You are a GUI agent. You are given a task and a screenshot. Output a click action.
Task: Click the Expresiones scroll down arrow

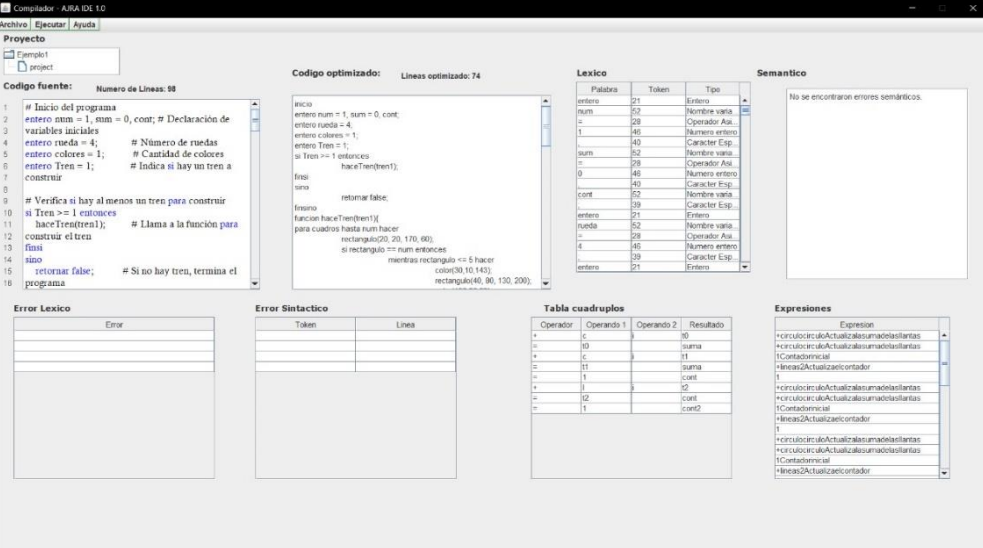click(944, 473)
